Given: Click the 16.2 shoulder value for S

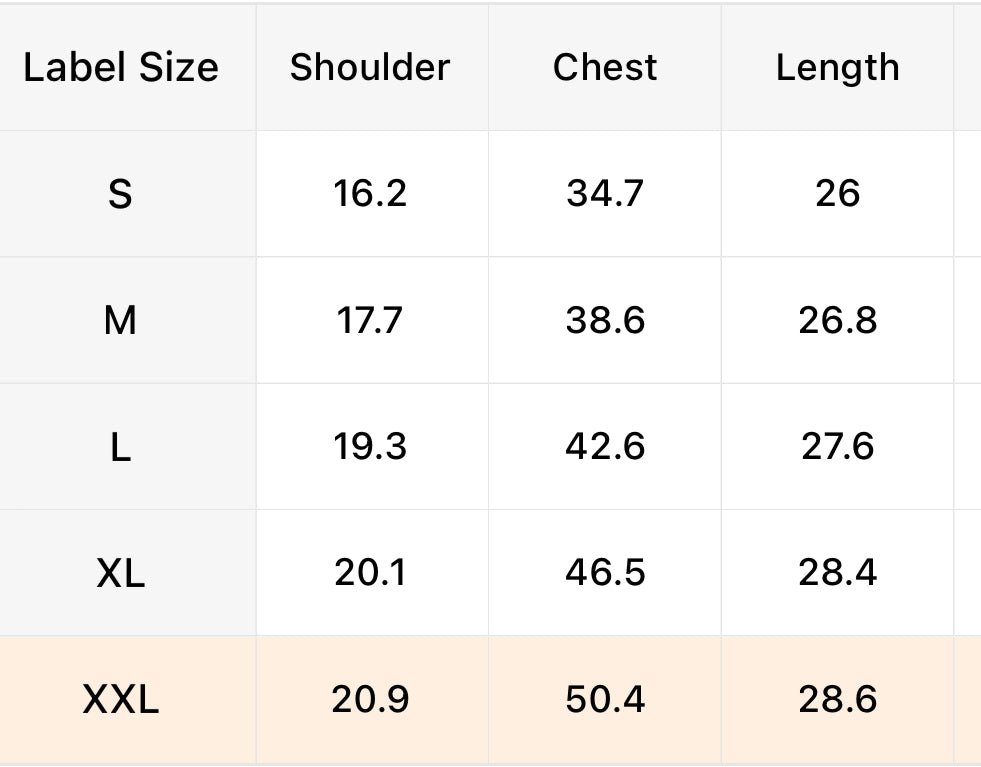Looking at the screenshot, I should point(370,193).
